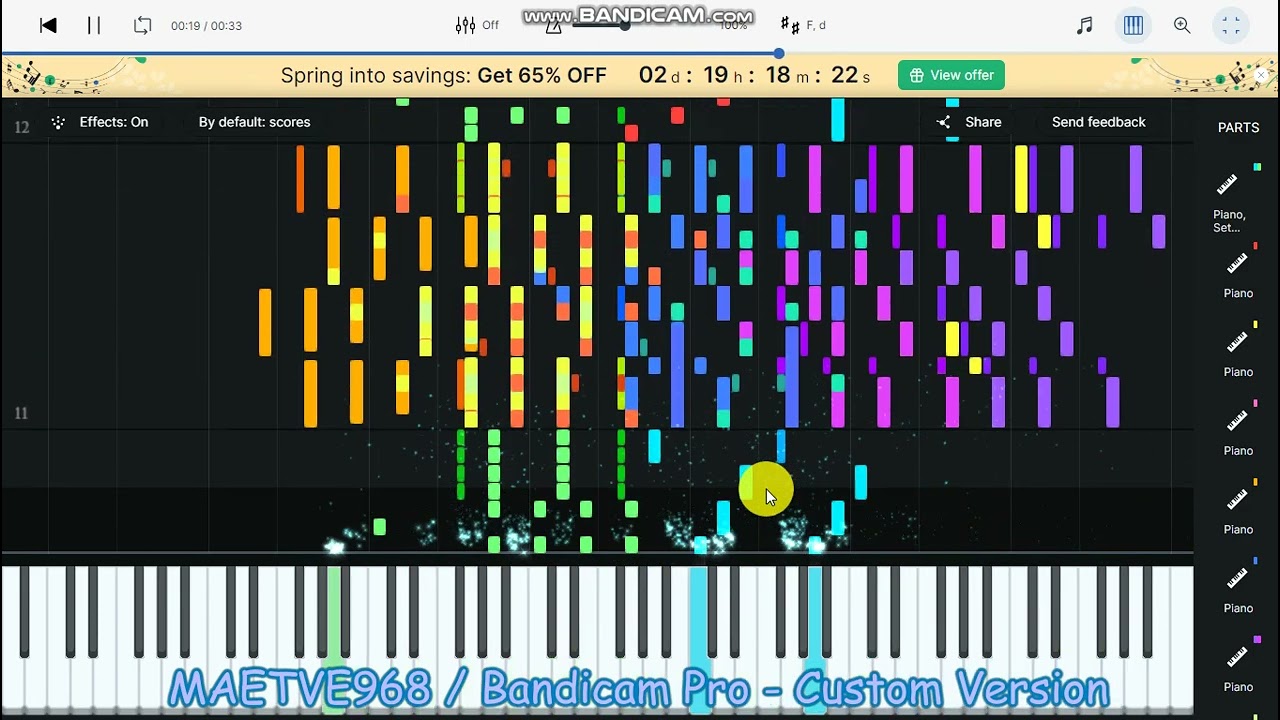Click measure number 12 label
This screenshot has width=1280, height=720.
point(21,127)
